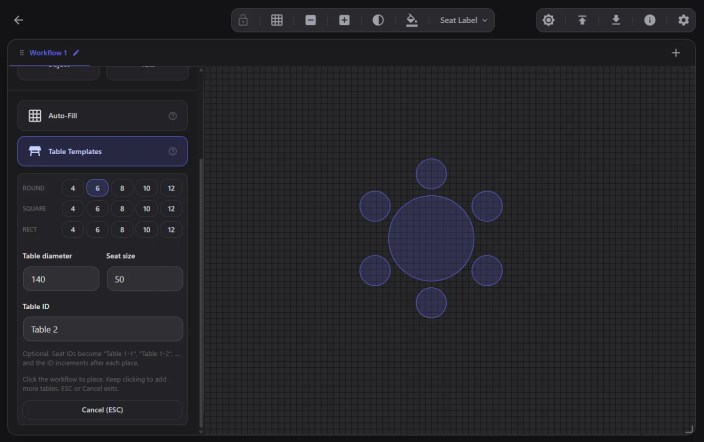Screen dimensions: 704x442
Task: Toggle the lock icon in the toolbar
Action: click(243, 20)
